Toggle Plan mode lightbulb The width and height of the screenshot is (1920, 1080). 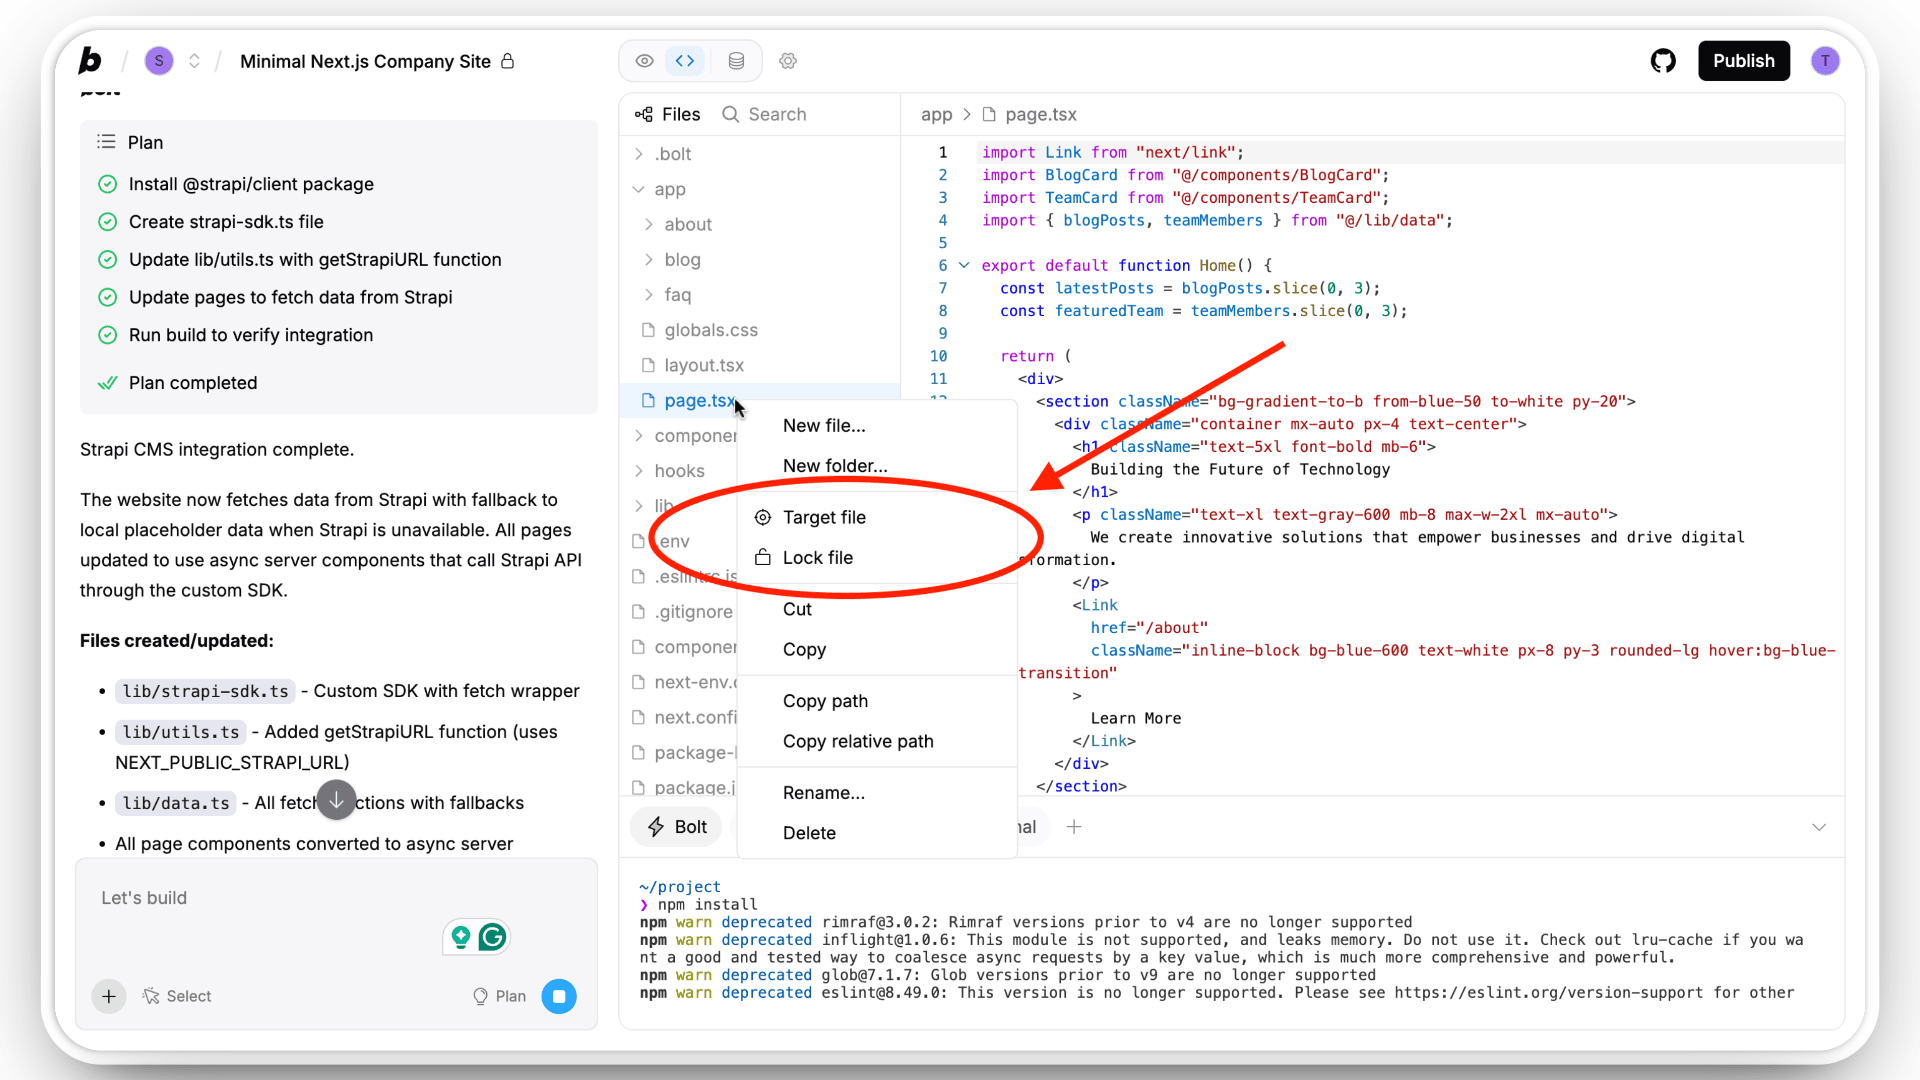pyautogui.click(x=499, y=996)
